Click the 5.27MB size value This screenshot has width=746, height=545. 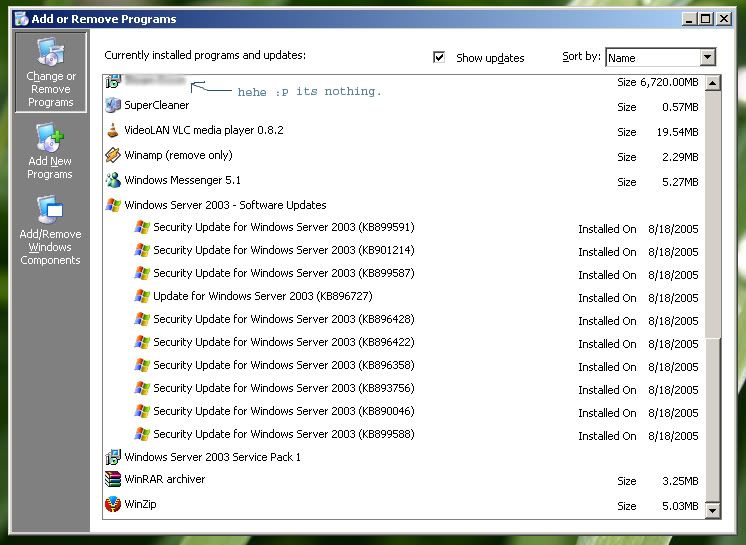(680, 182)
